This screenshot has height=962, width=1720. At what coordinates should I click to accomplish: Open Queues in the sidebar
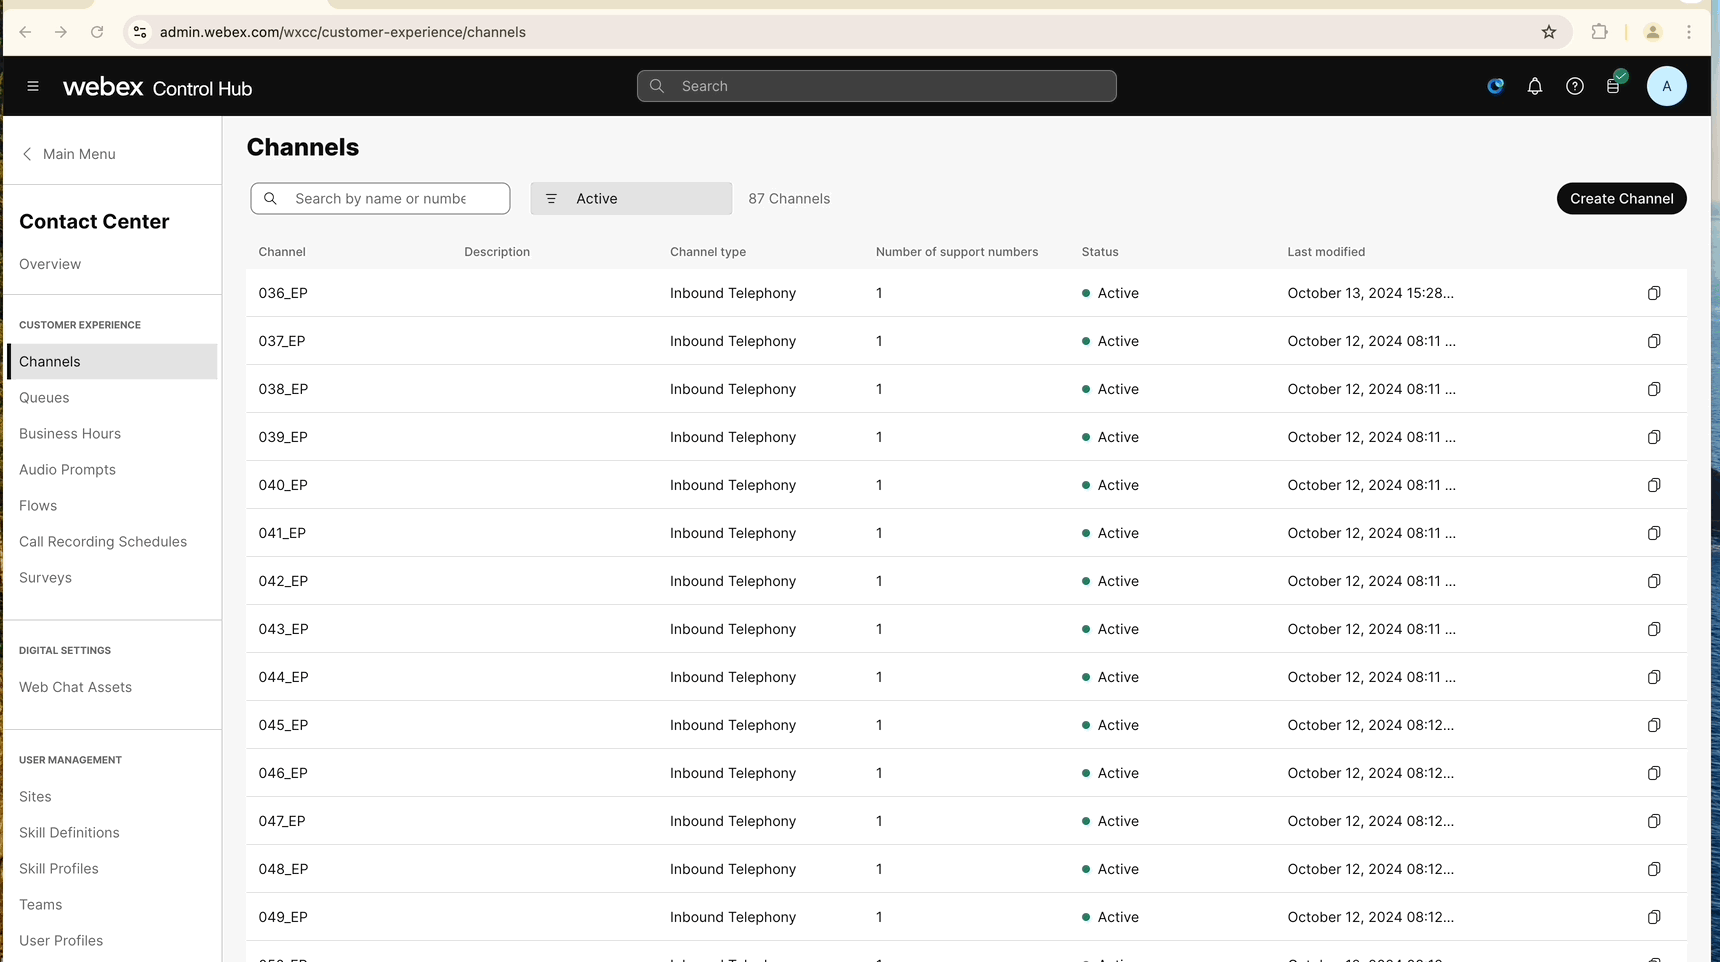44,398
